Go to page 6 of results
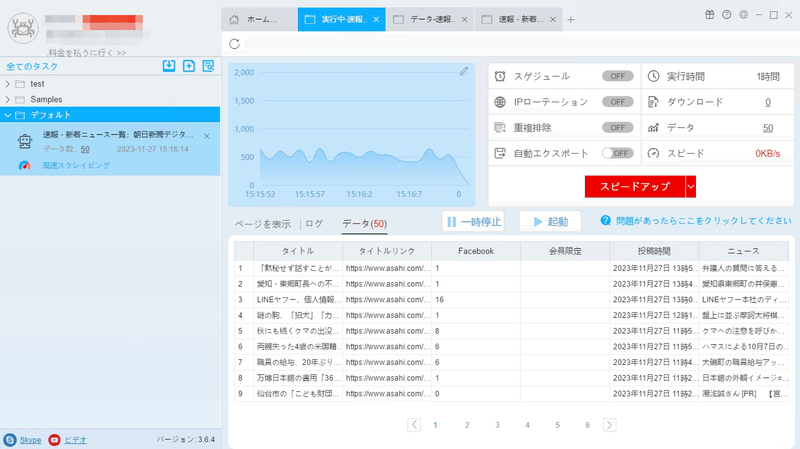This screenshot has height=449, width=800. (x=587, y=425)
